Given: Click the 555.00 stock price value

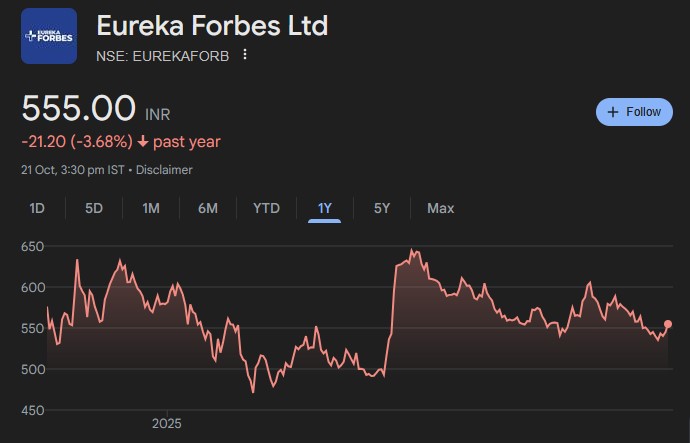Looking at the screenshot, I should 79,108.
